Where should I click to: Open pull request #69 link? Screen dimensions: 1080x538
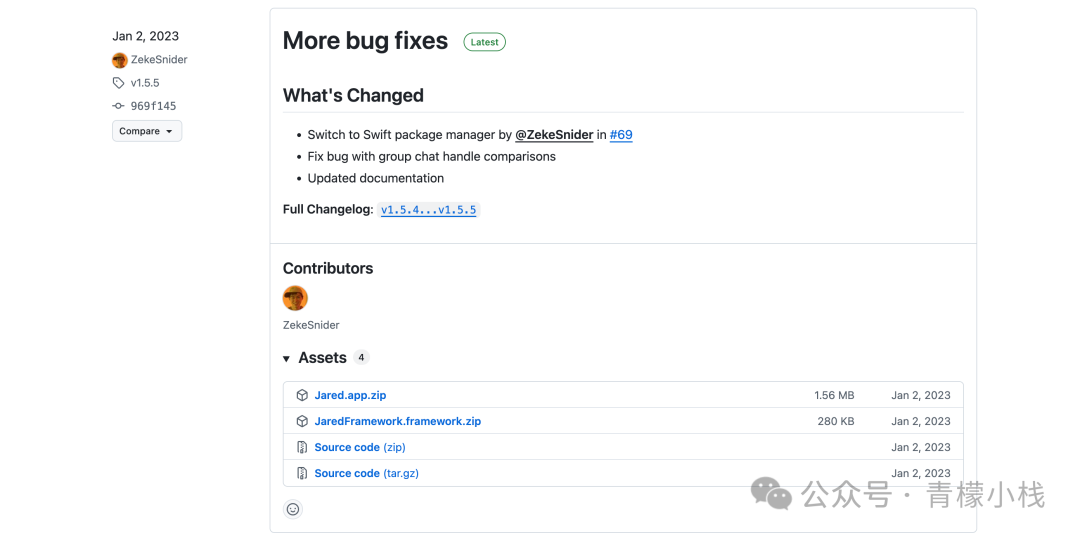(x=621, y=135)
